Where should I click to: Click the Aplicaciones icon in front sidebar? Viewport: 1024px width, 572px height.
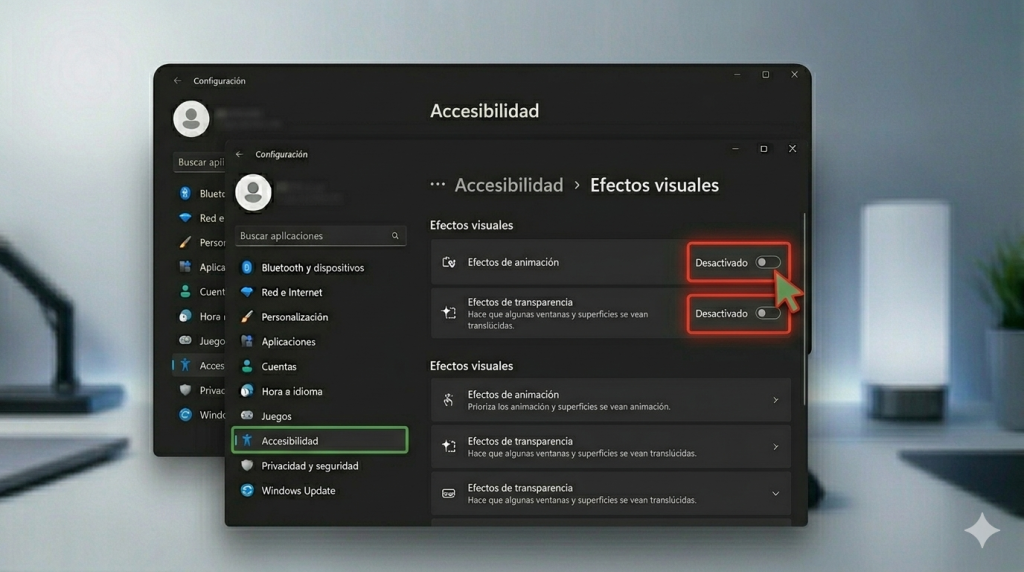[x=247, y=341]
